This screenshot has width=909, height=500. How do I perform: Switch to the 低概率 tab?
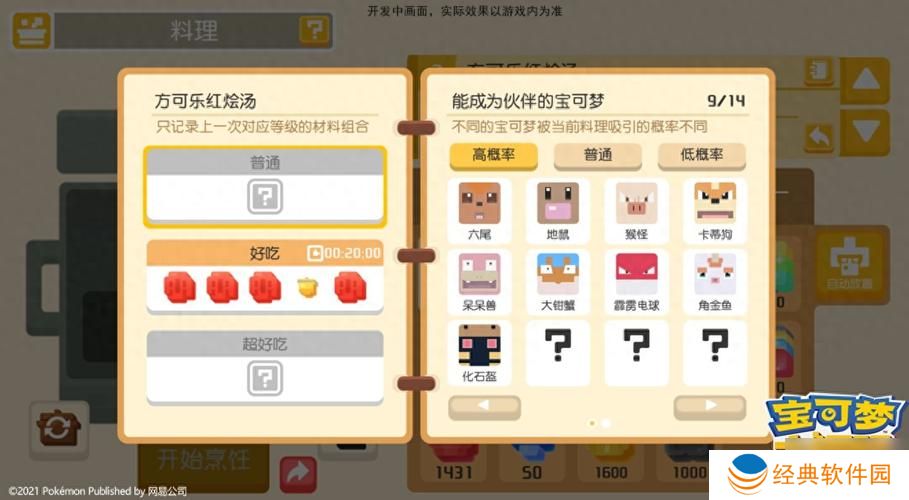pyautogui.click(x=701, y=155)
